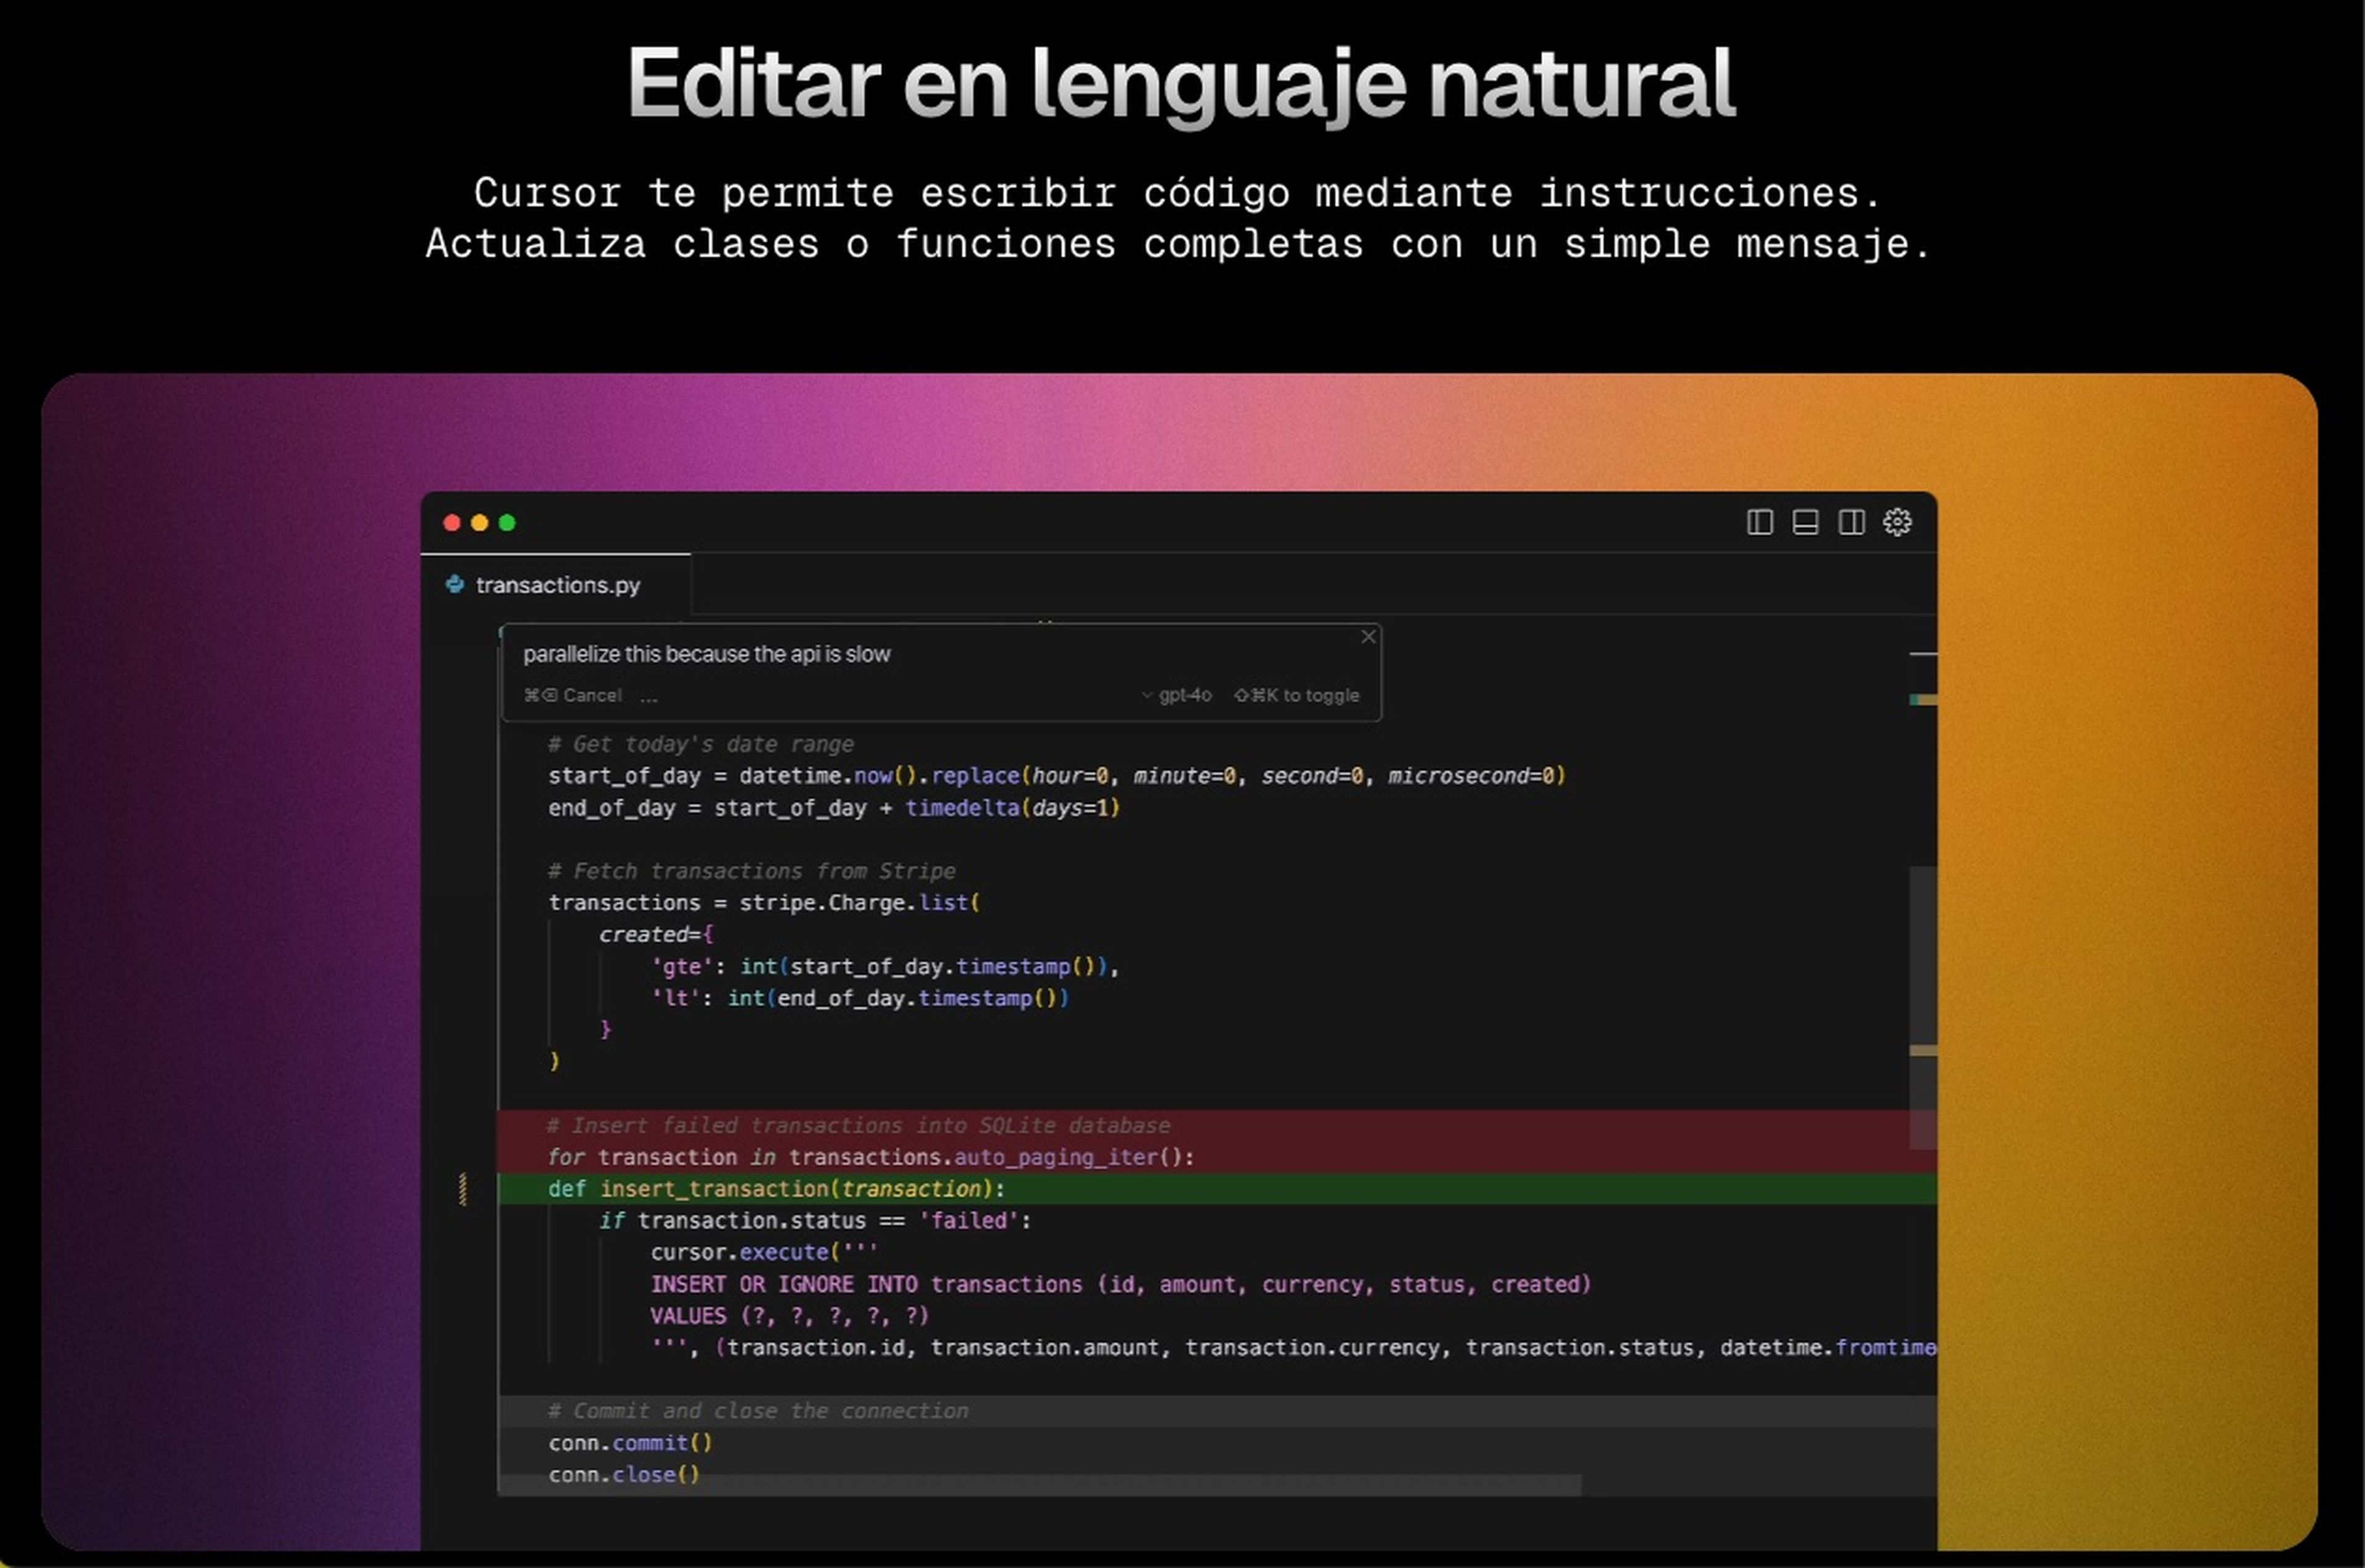Click the yellow minimize window dot

point(479,522)
